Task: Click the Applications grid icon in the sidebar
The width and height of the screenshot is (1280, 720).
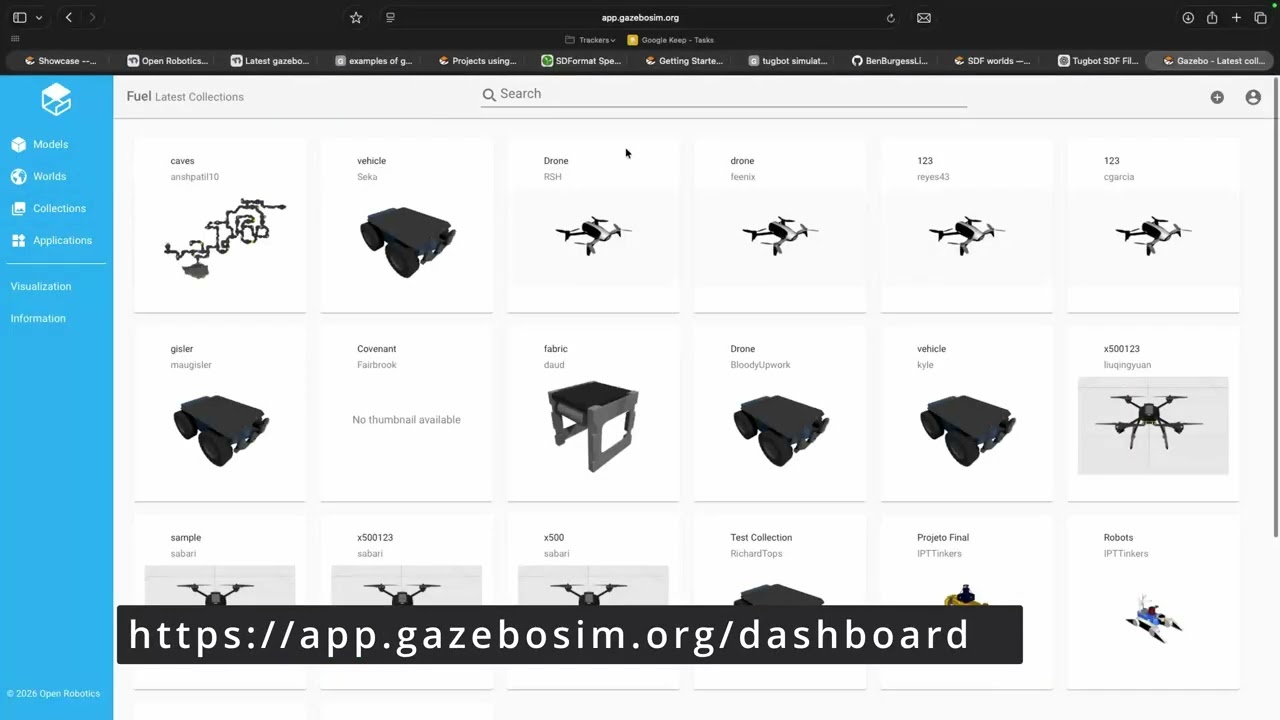Action: [x=18, y=241]
